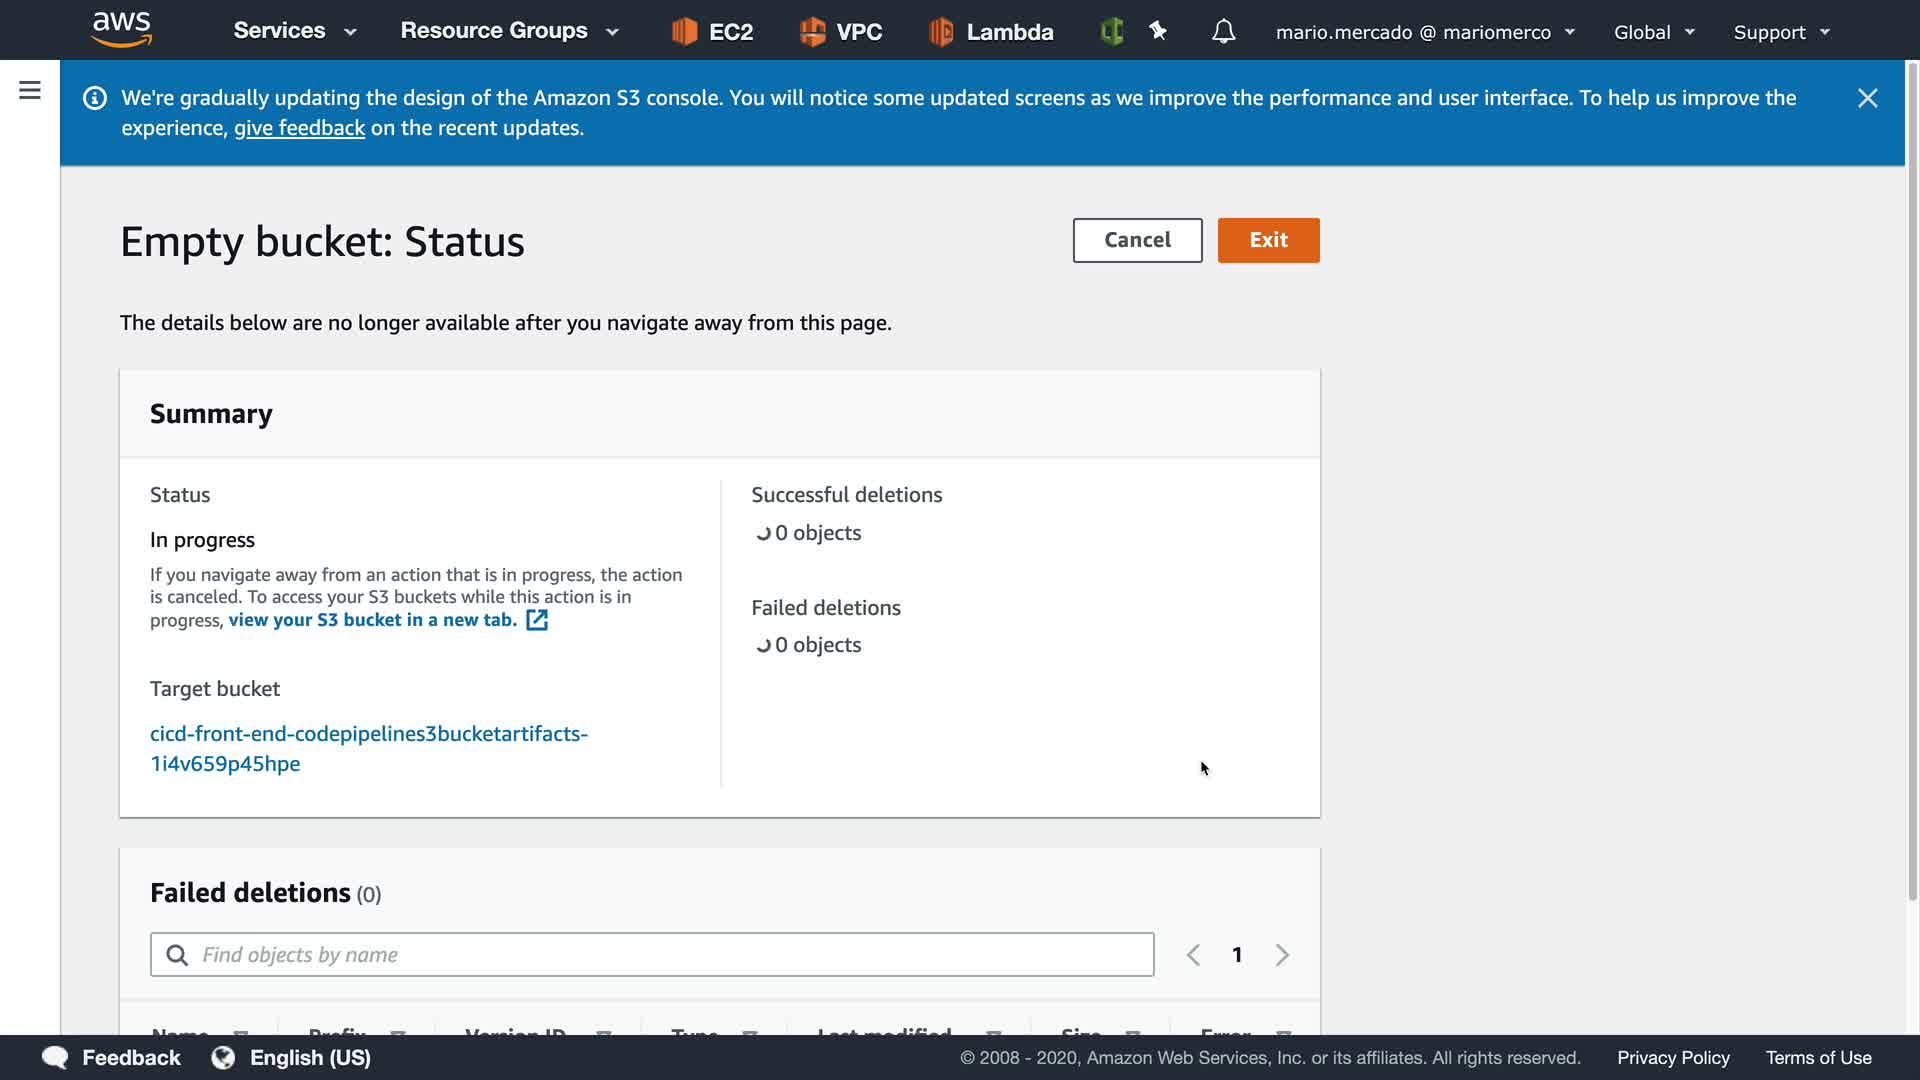Expand the Resource Groups dropdown

click(x=509, y=31)
